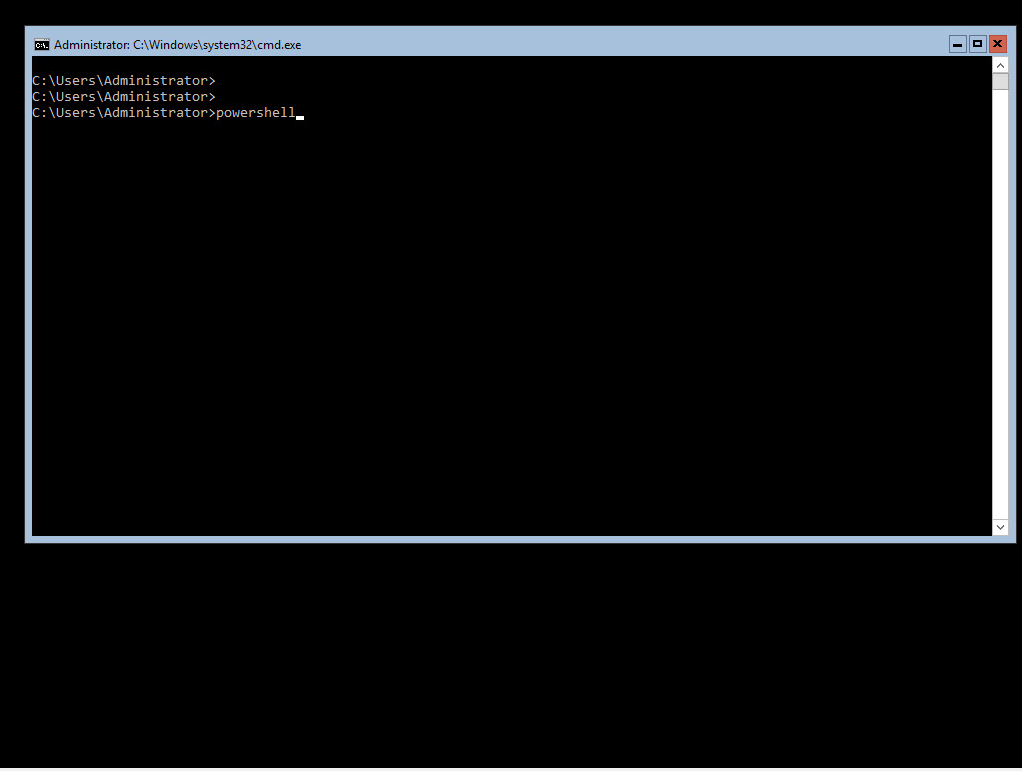Click the first 'C:\Users\Administrator>' prompt line

124,80
